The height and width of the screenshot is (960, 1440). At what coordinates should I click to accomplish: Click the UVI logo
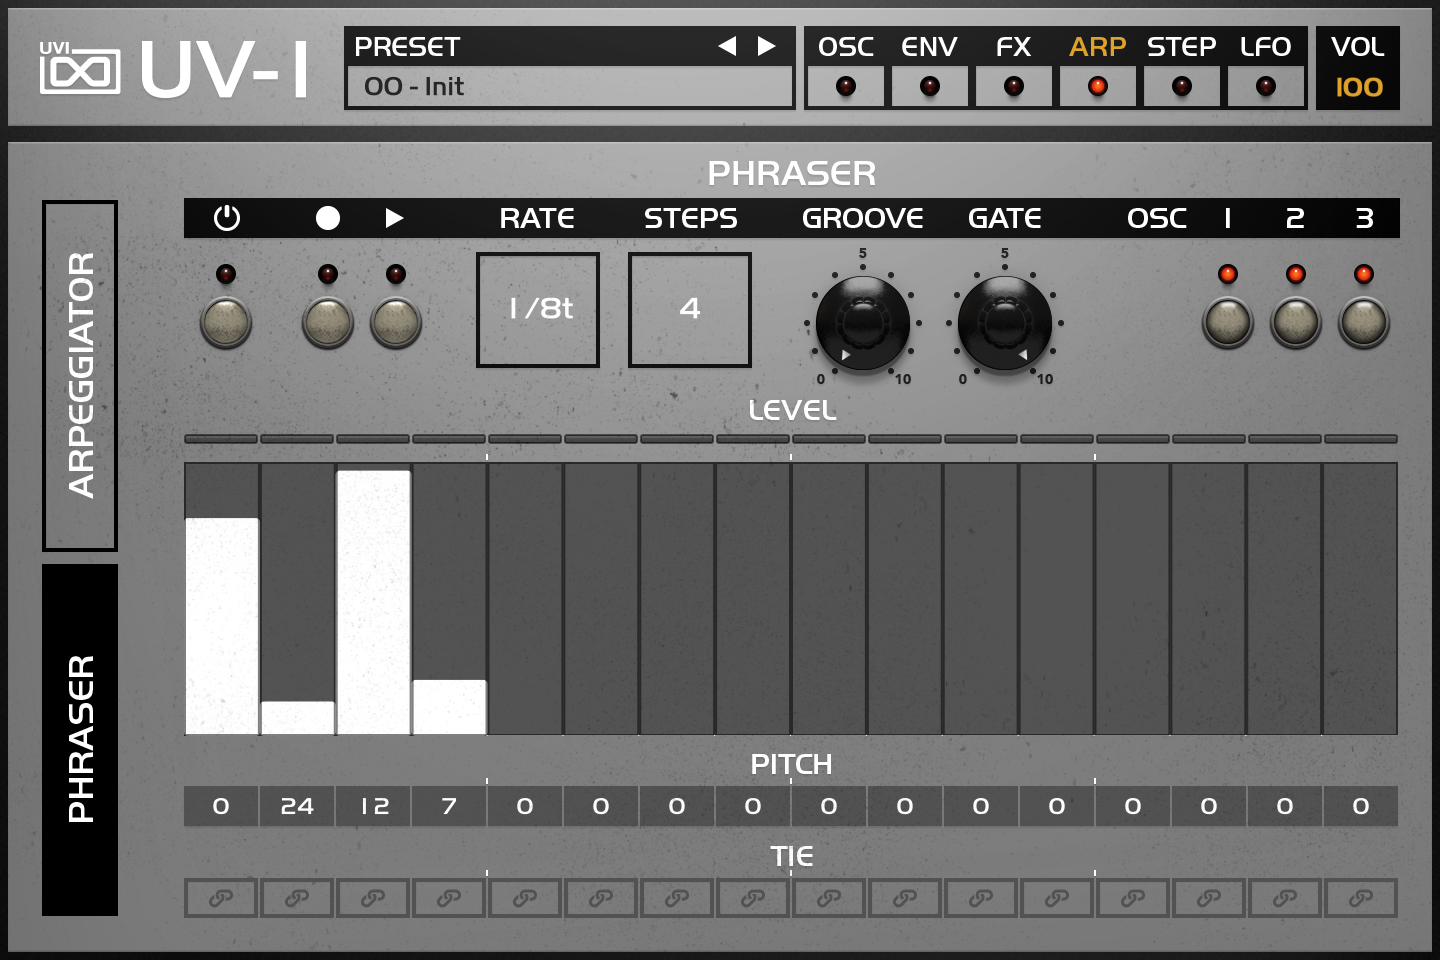[x=80, y=68]
